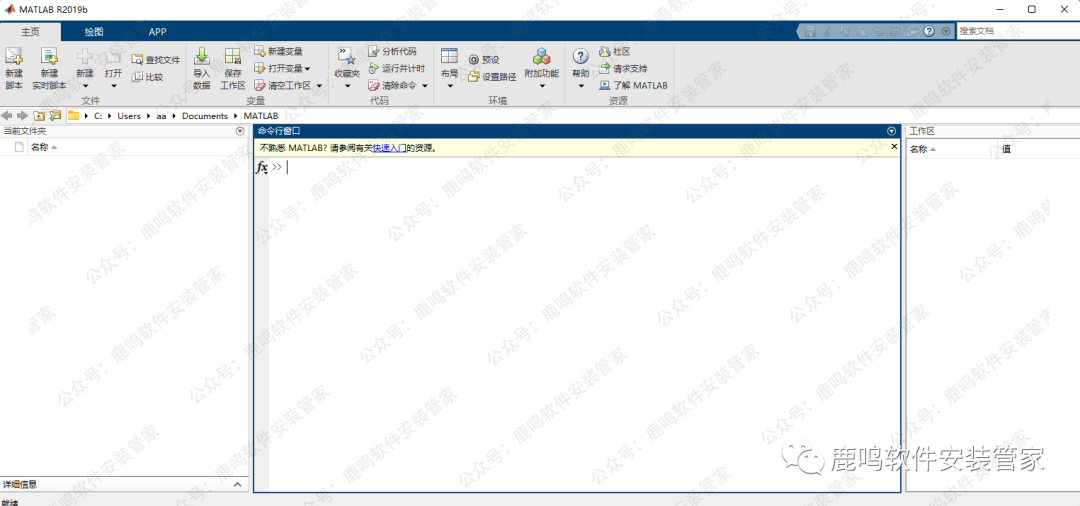This screenshot has height=506, width=1080.
Task: Expand the Favorites (收藏夹) dropdown
Action: coord(347,86)
